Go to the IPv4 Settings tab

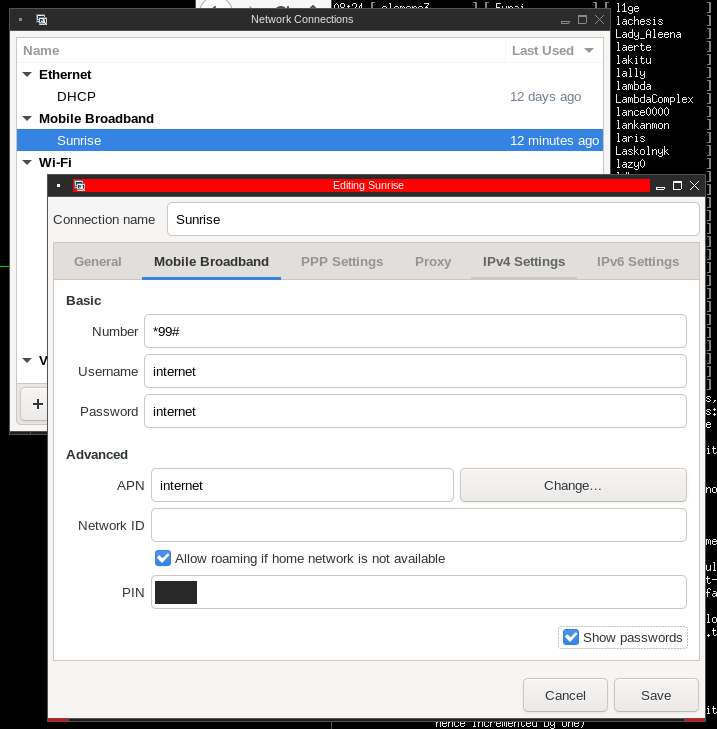point(524,262)
